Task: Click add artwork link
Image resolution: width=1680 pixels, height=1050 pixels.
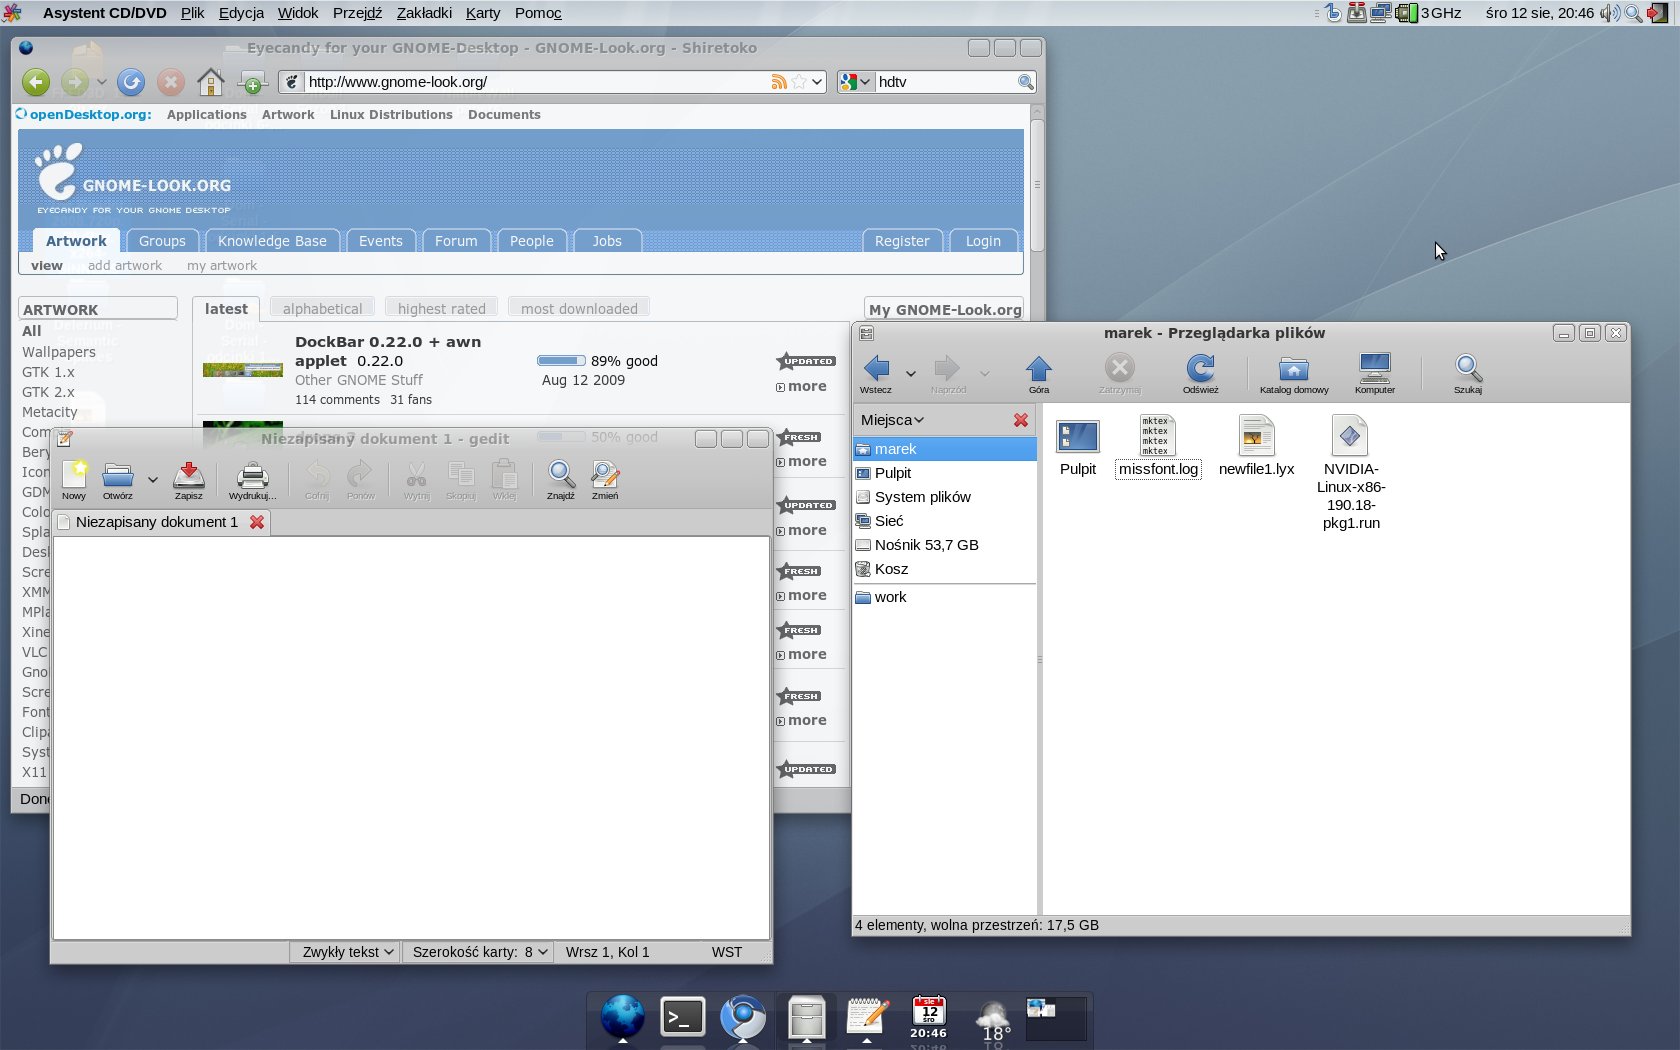Action: click(125, 265)
